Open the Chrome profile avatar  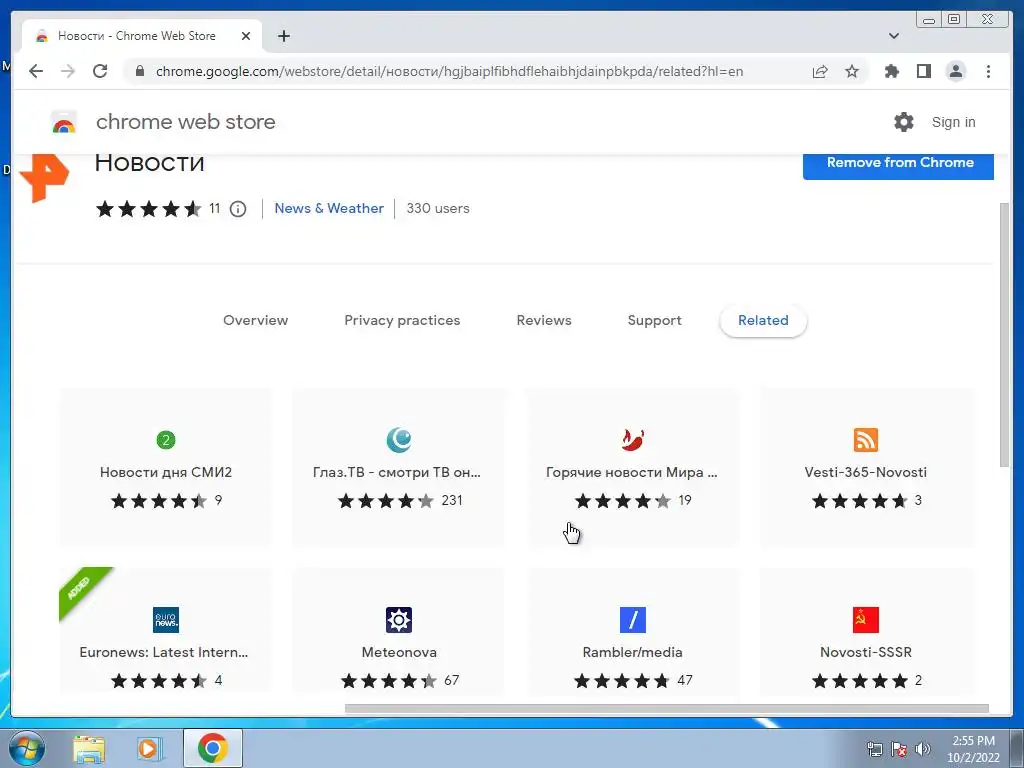coord(955,71)
